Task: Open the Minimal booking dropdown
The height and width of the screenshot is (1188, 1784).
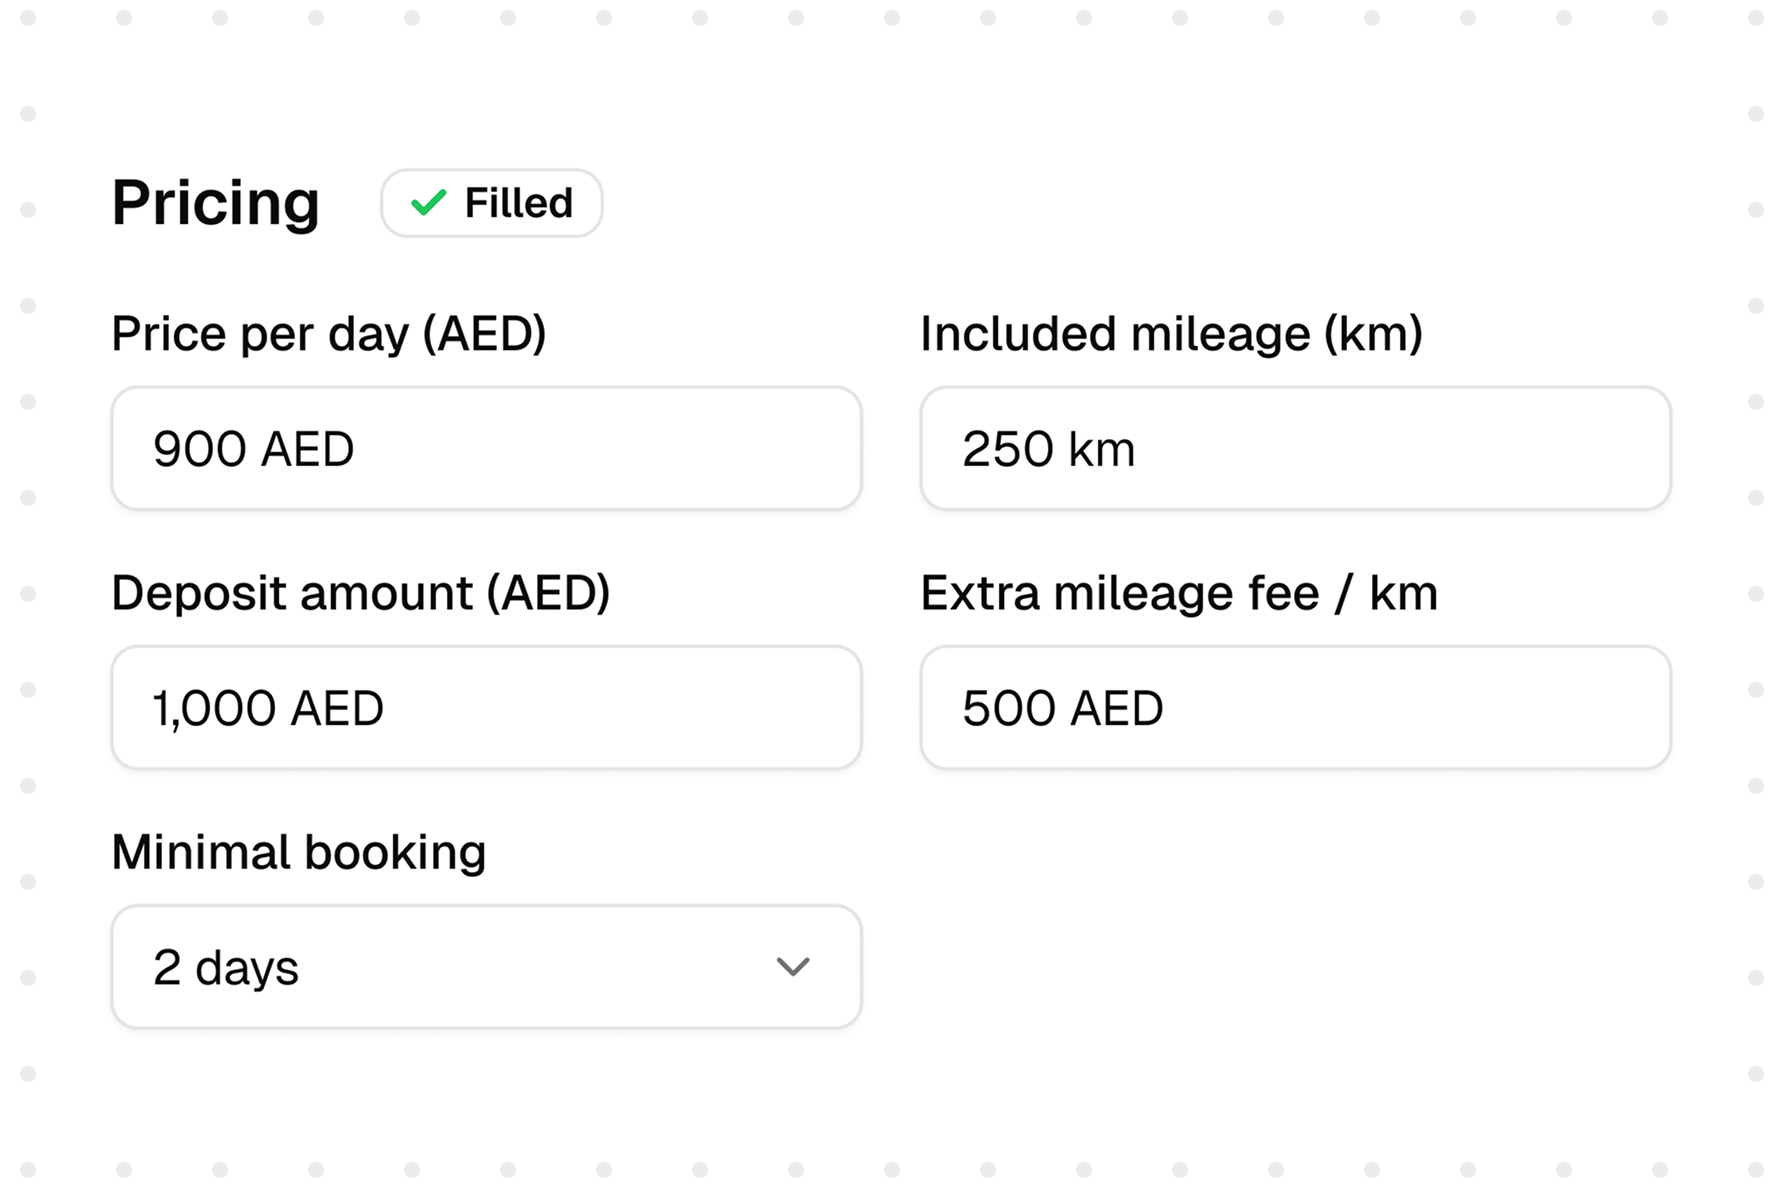Action: tap(486, 966)
